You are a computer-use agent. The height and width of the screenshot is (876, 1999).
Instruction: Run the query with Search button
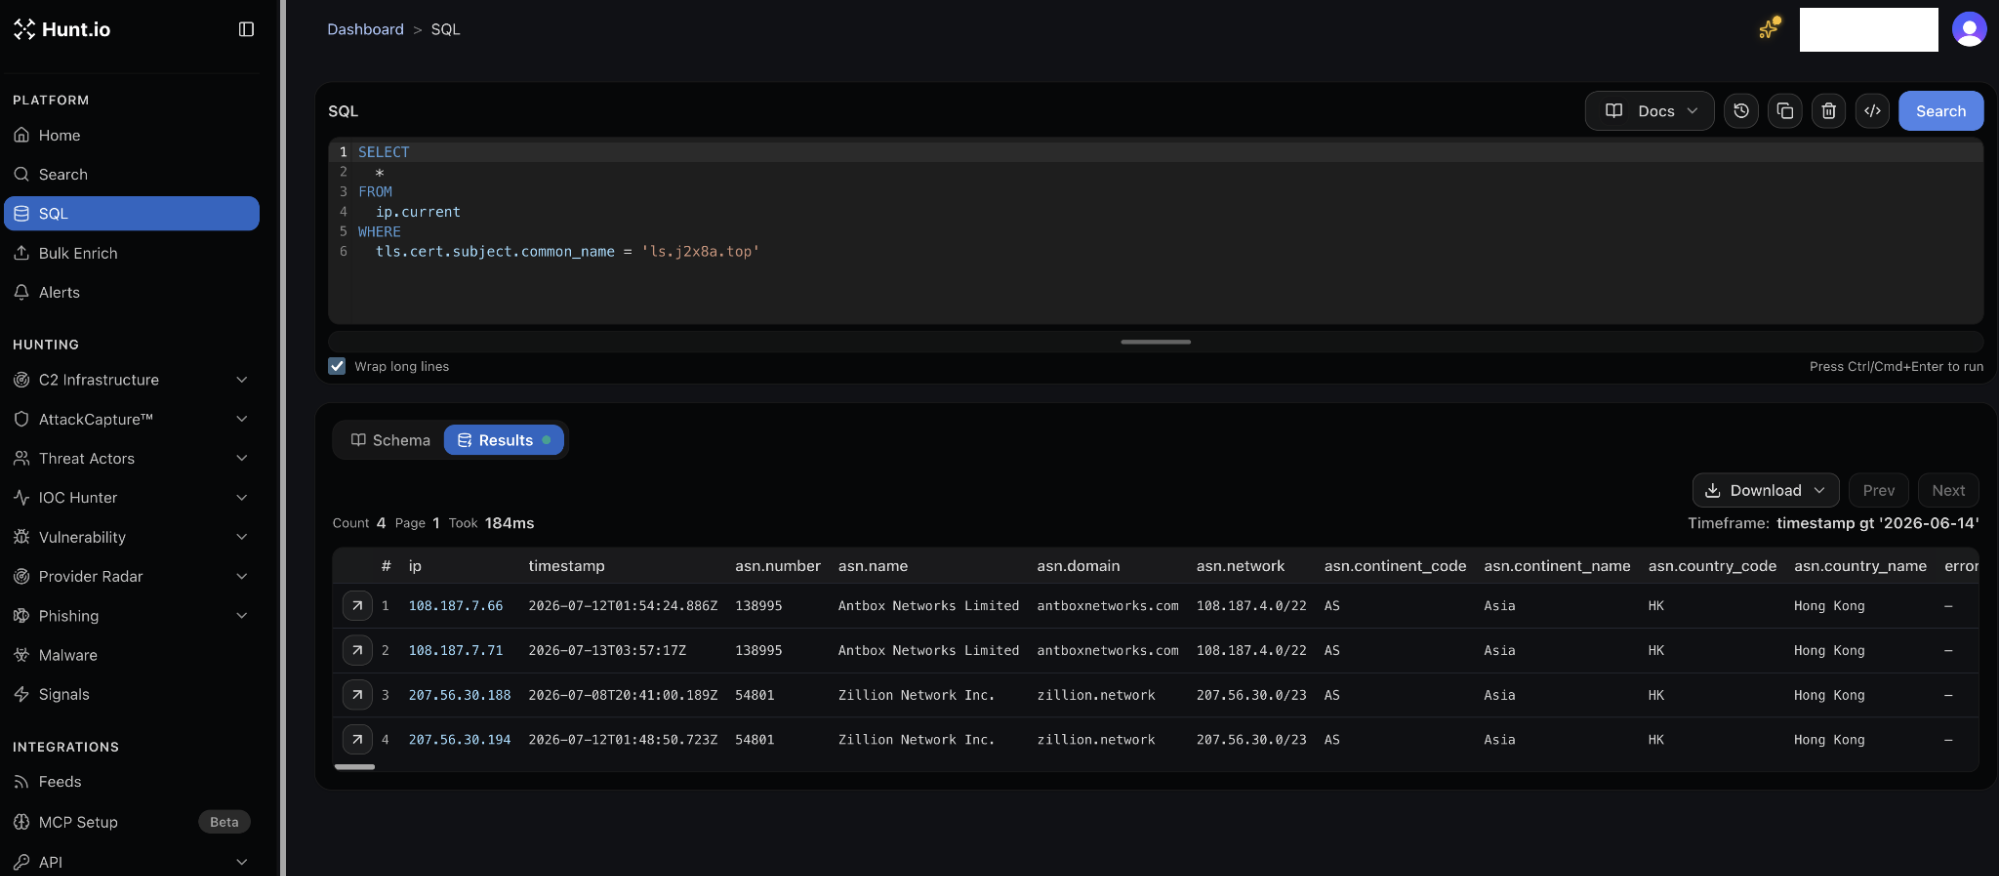(x=1941, y=111)
